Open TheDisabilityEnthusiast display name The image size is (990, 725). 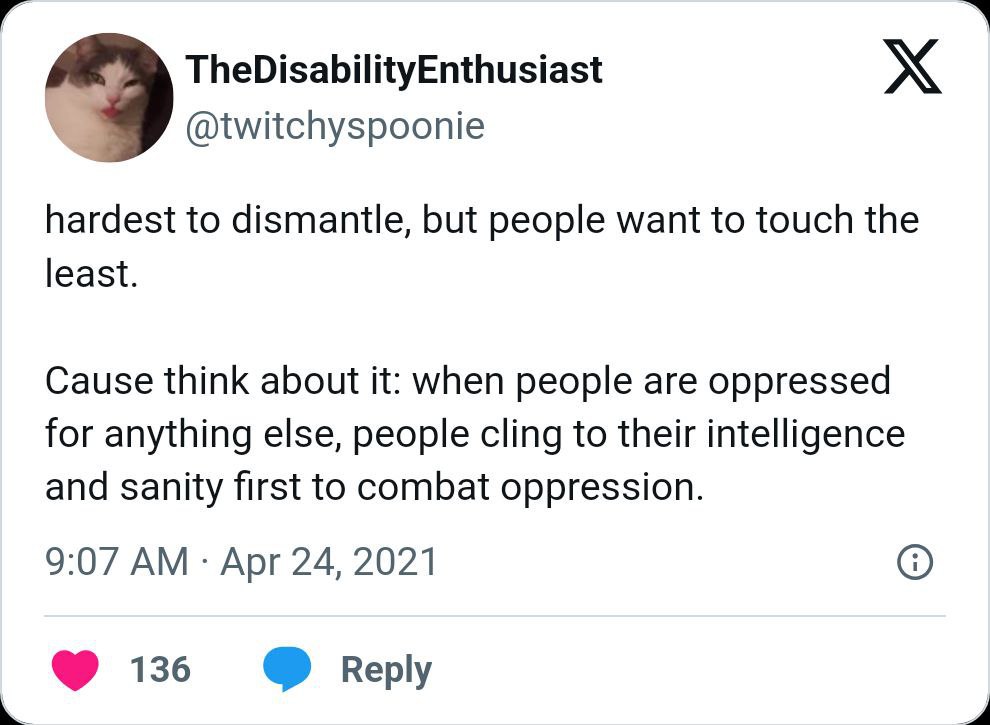point(394,70)
